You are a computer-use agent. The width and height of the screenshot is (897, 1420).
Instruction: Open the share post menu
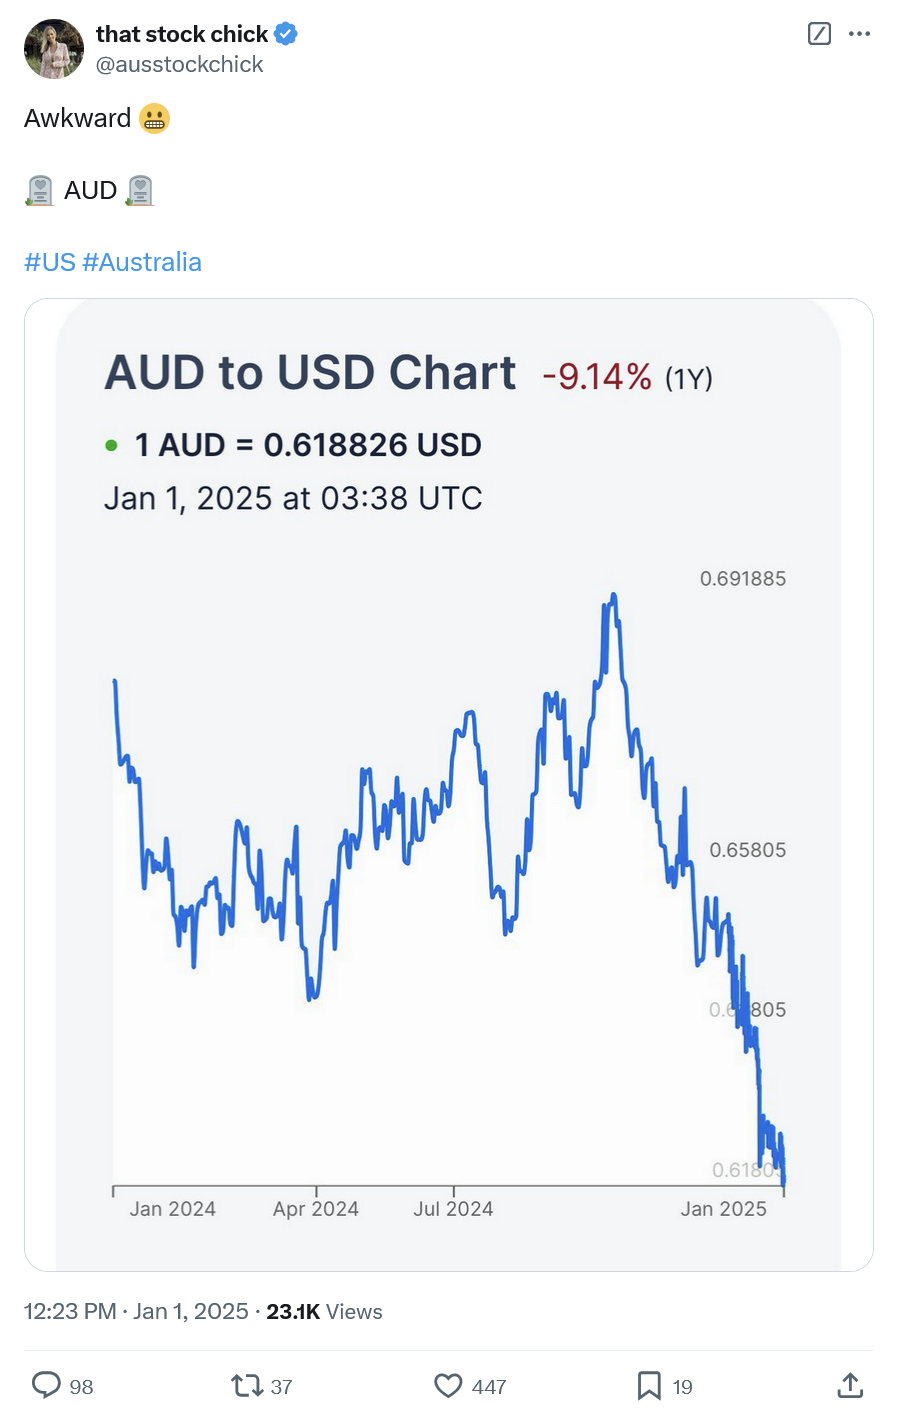(x=850, y=1385)
